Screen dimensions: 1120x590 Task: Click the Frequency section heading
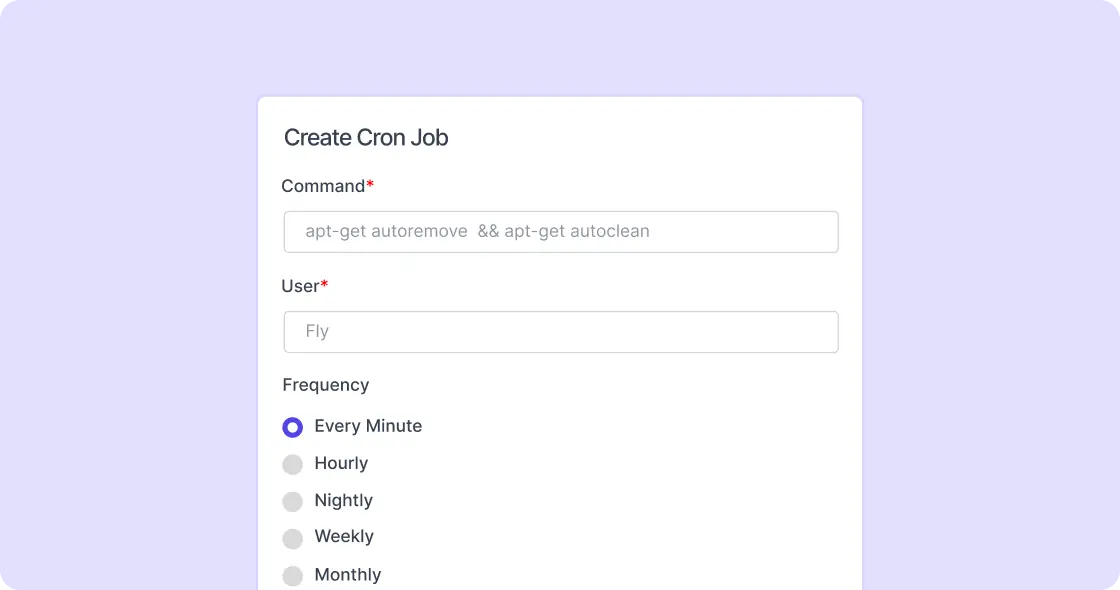click(325, 385)
